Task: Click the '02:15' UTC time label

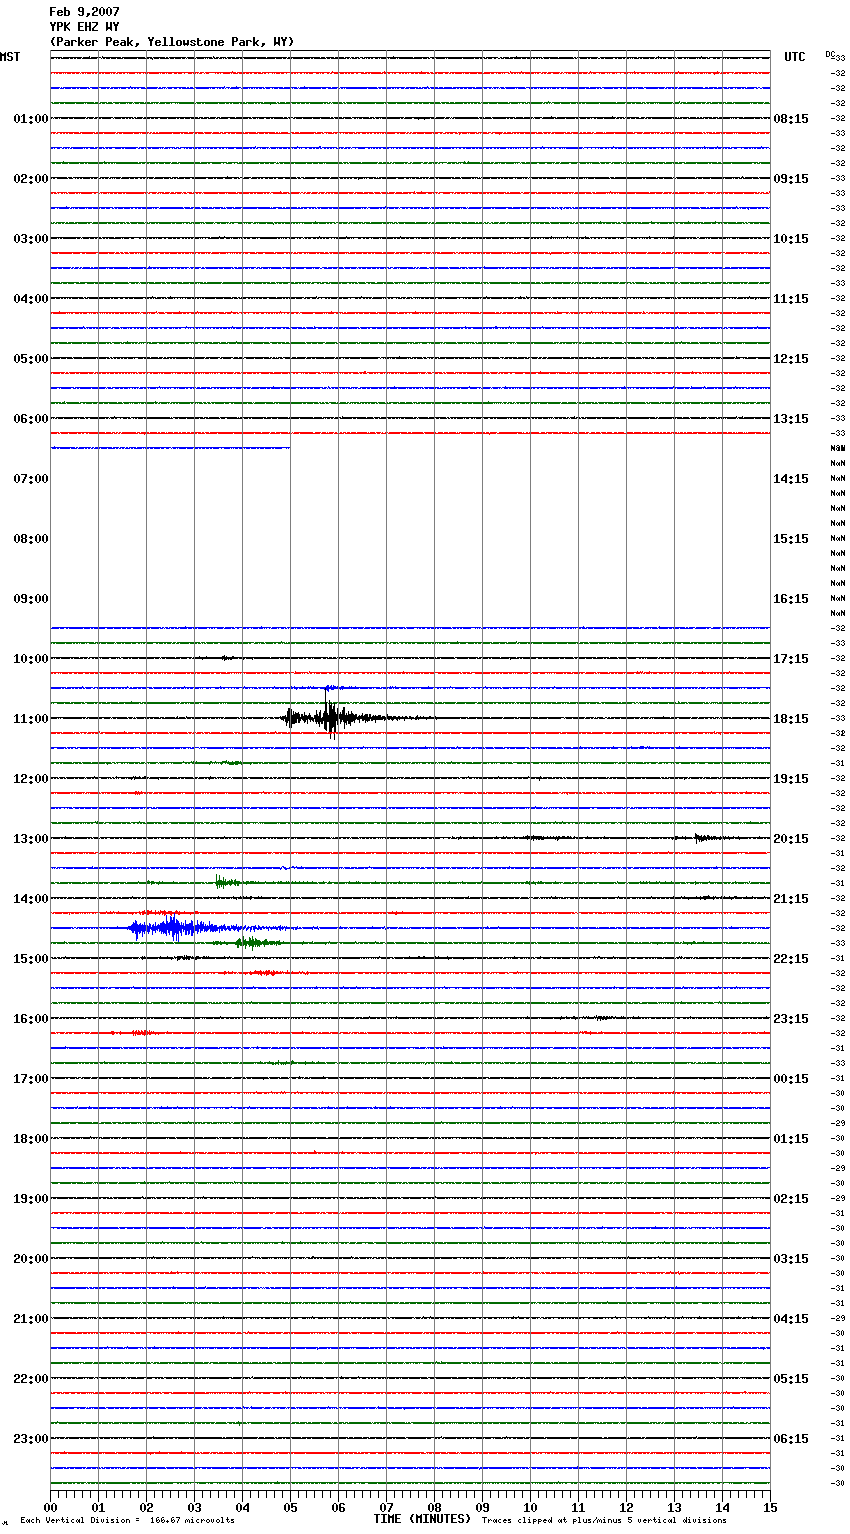Action: (791, 1199)
